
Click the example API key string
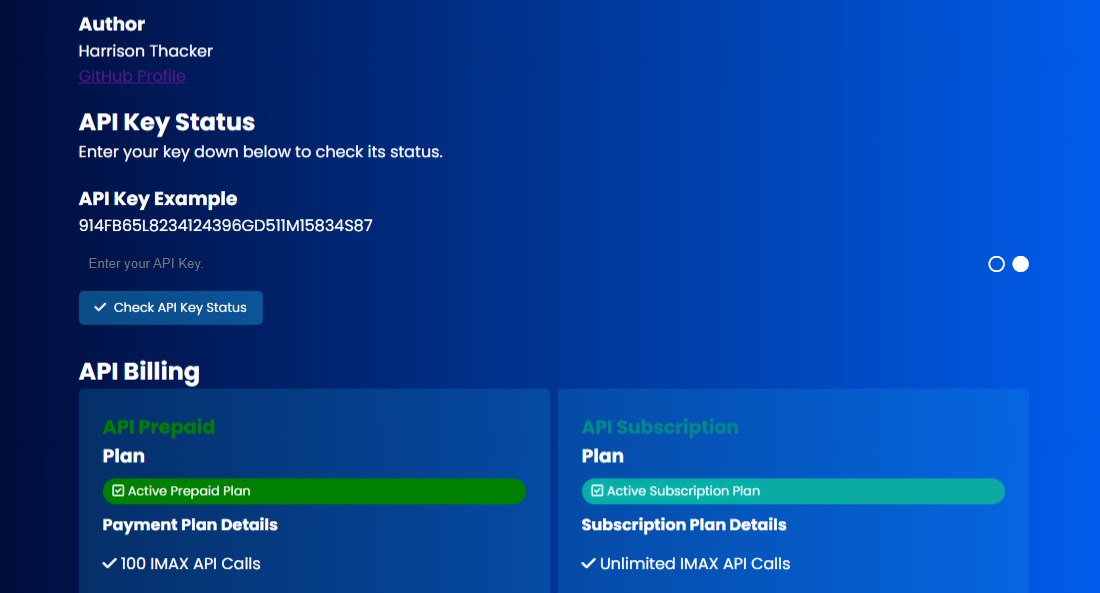(x=225, y=226)
